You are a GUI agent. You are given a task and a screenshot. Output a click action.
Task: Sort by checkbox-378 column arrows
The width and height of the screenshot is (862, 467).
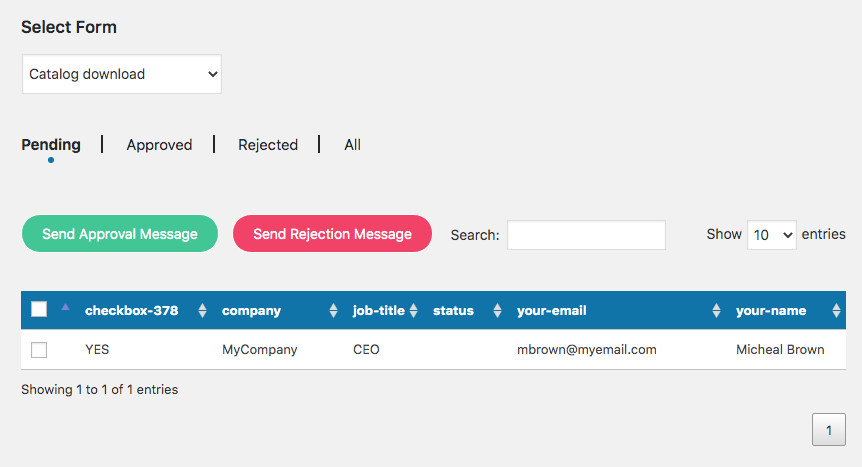(202, 310)
